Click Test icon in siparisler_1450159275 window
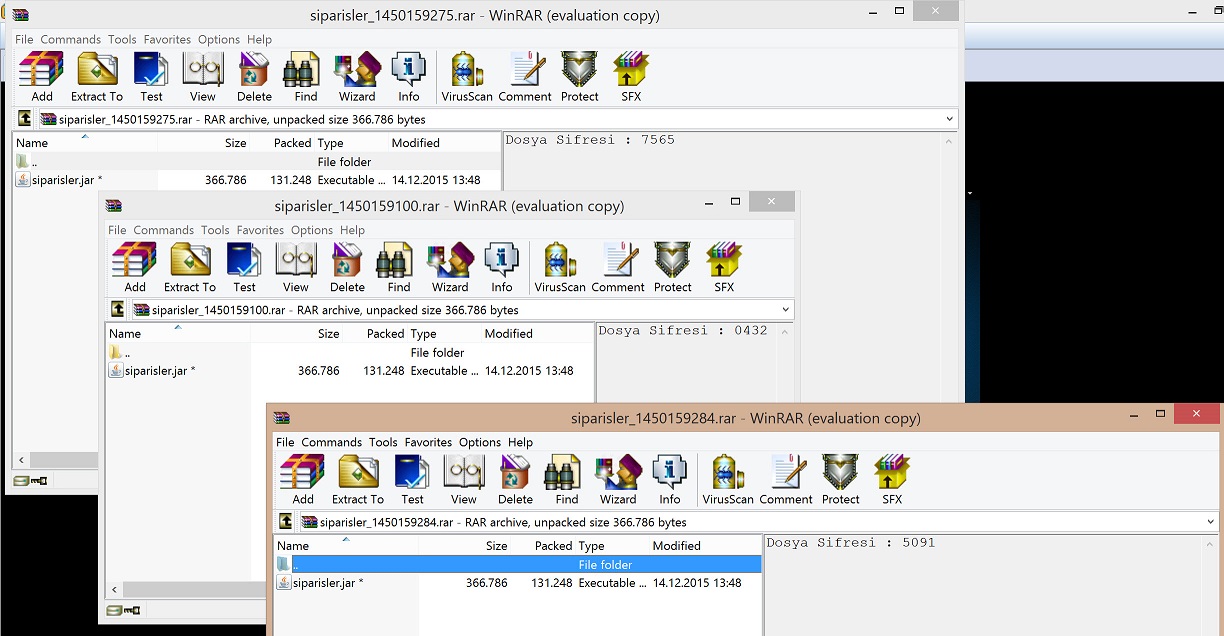Viewport: 1224px width, 636px height. click(151, 76)
